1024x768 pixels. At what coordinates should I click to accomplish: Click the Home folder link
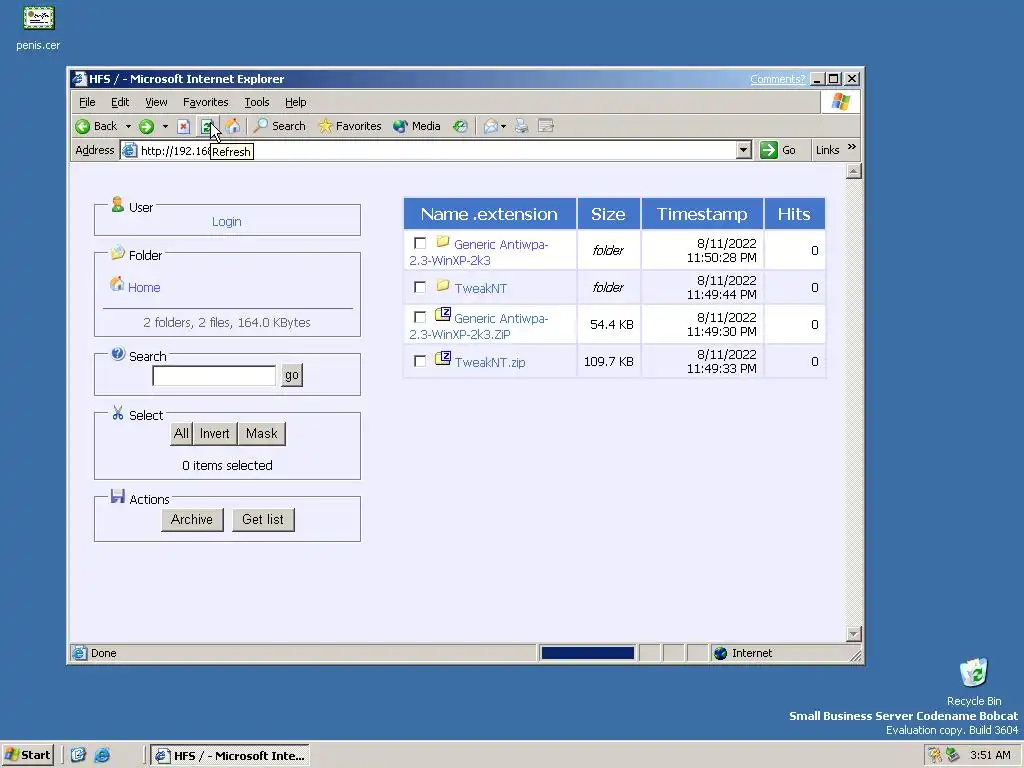144,287
